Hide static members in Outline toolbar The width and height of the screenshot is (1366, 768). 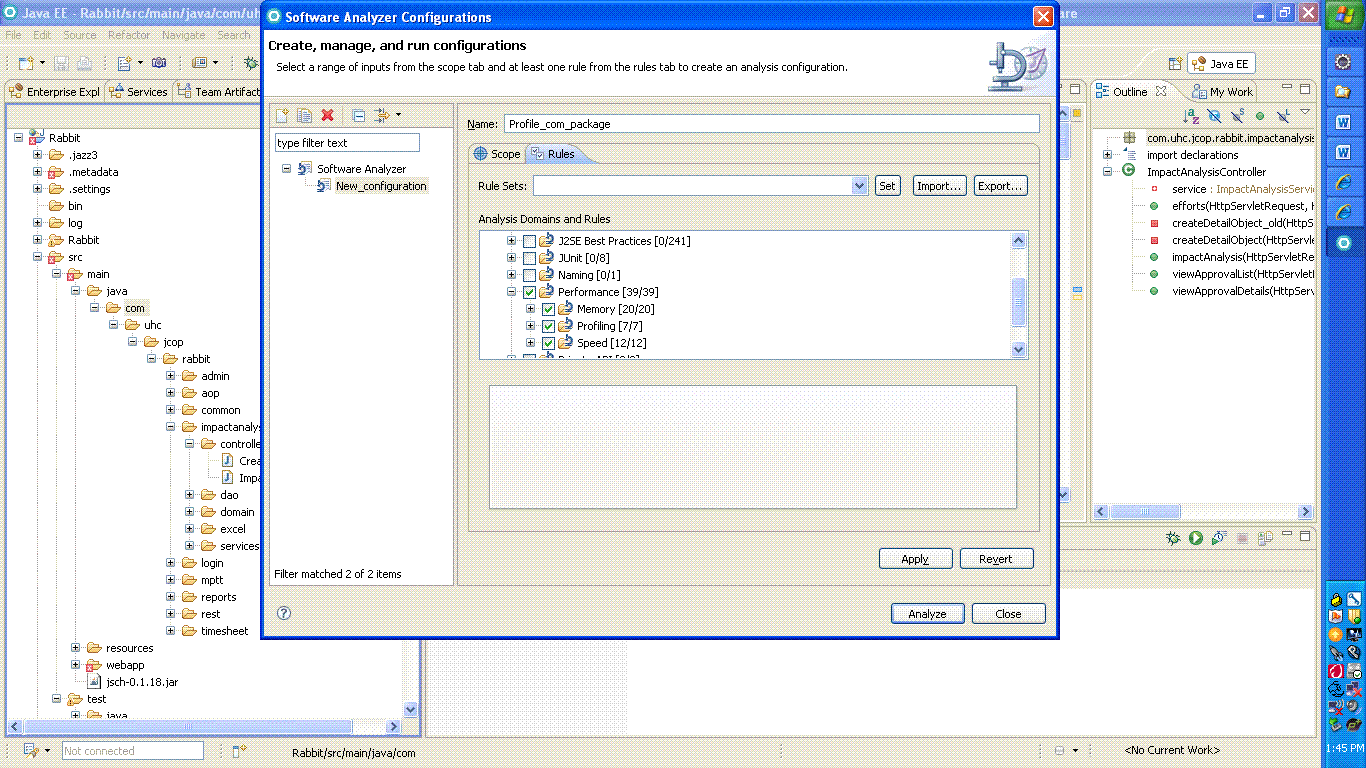[x=1237, y=116]
